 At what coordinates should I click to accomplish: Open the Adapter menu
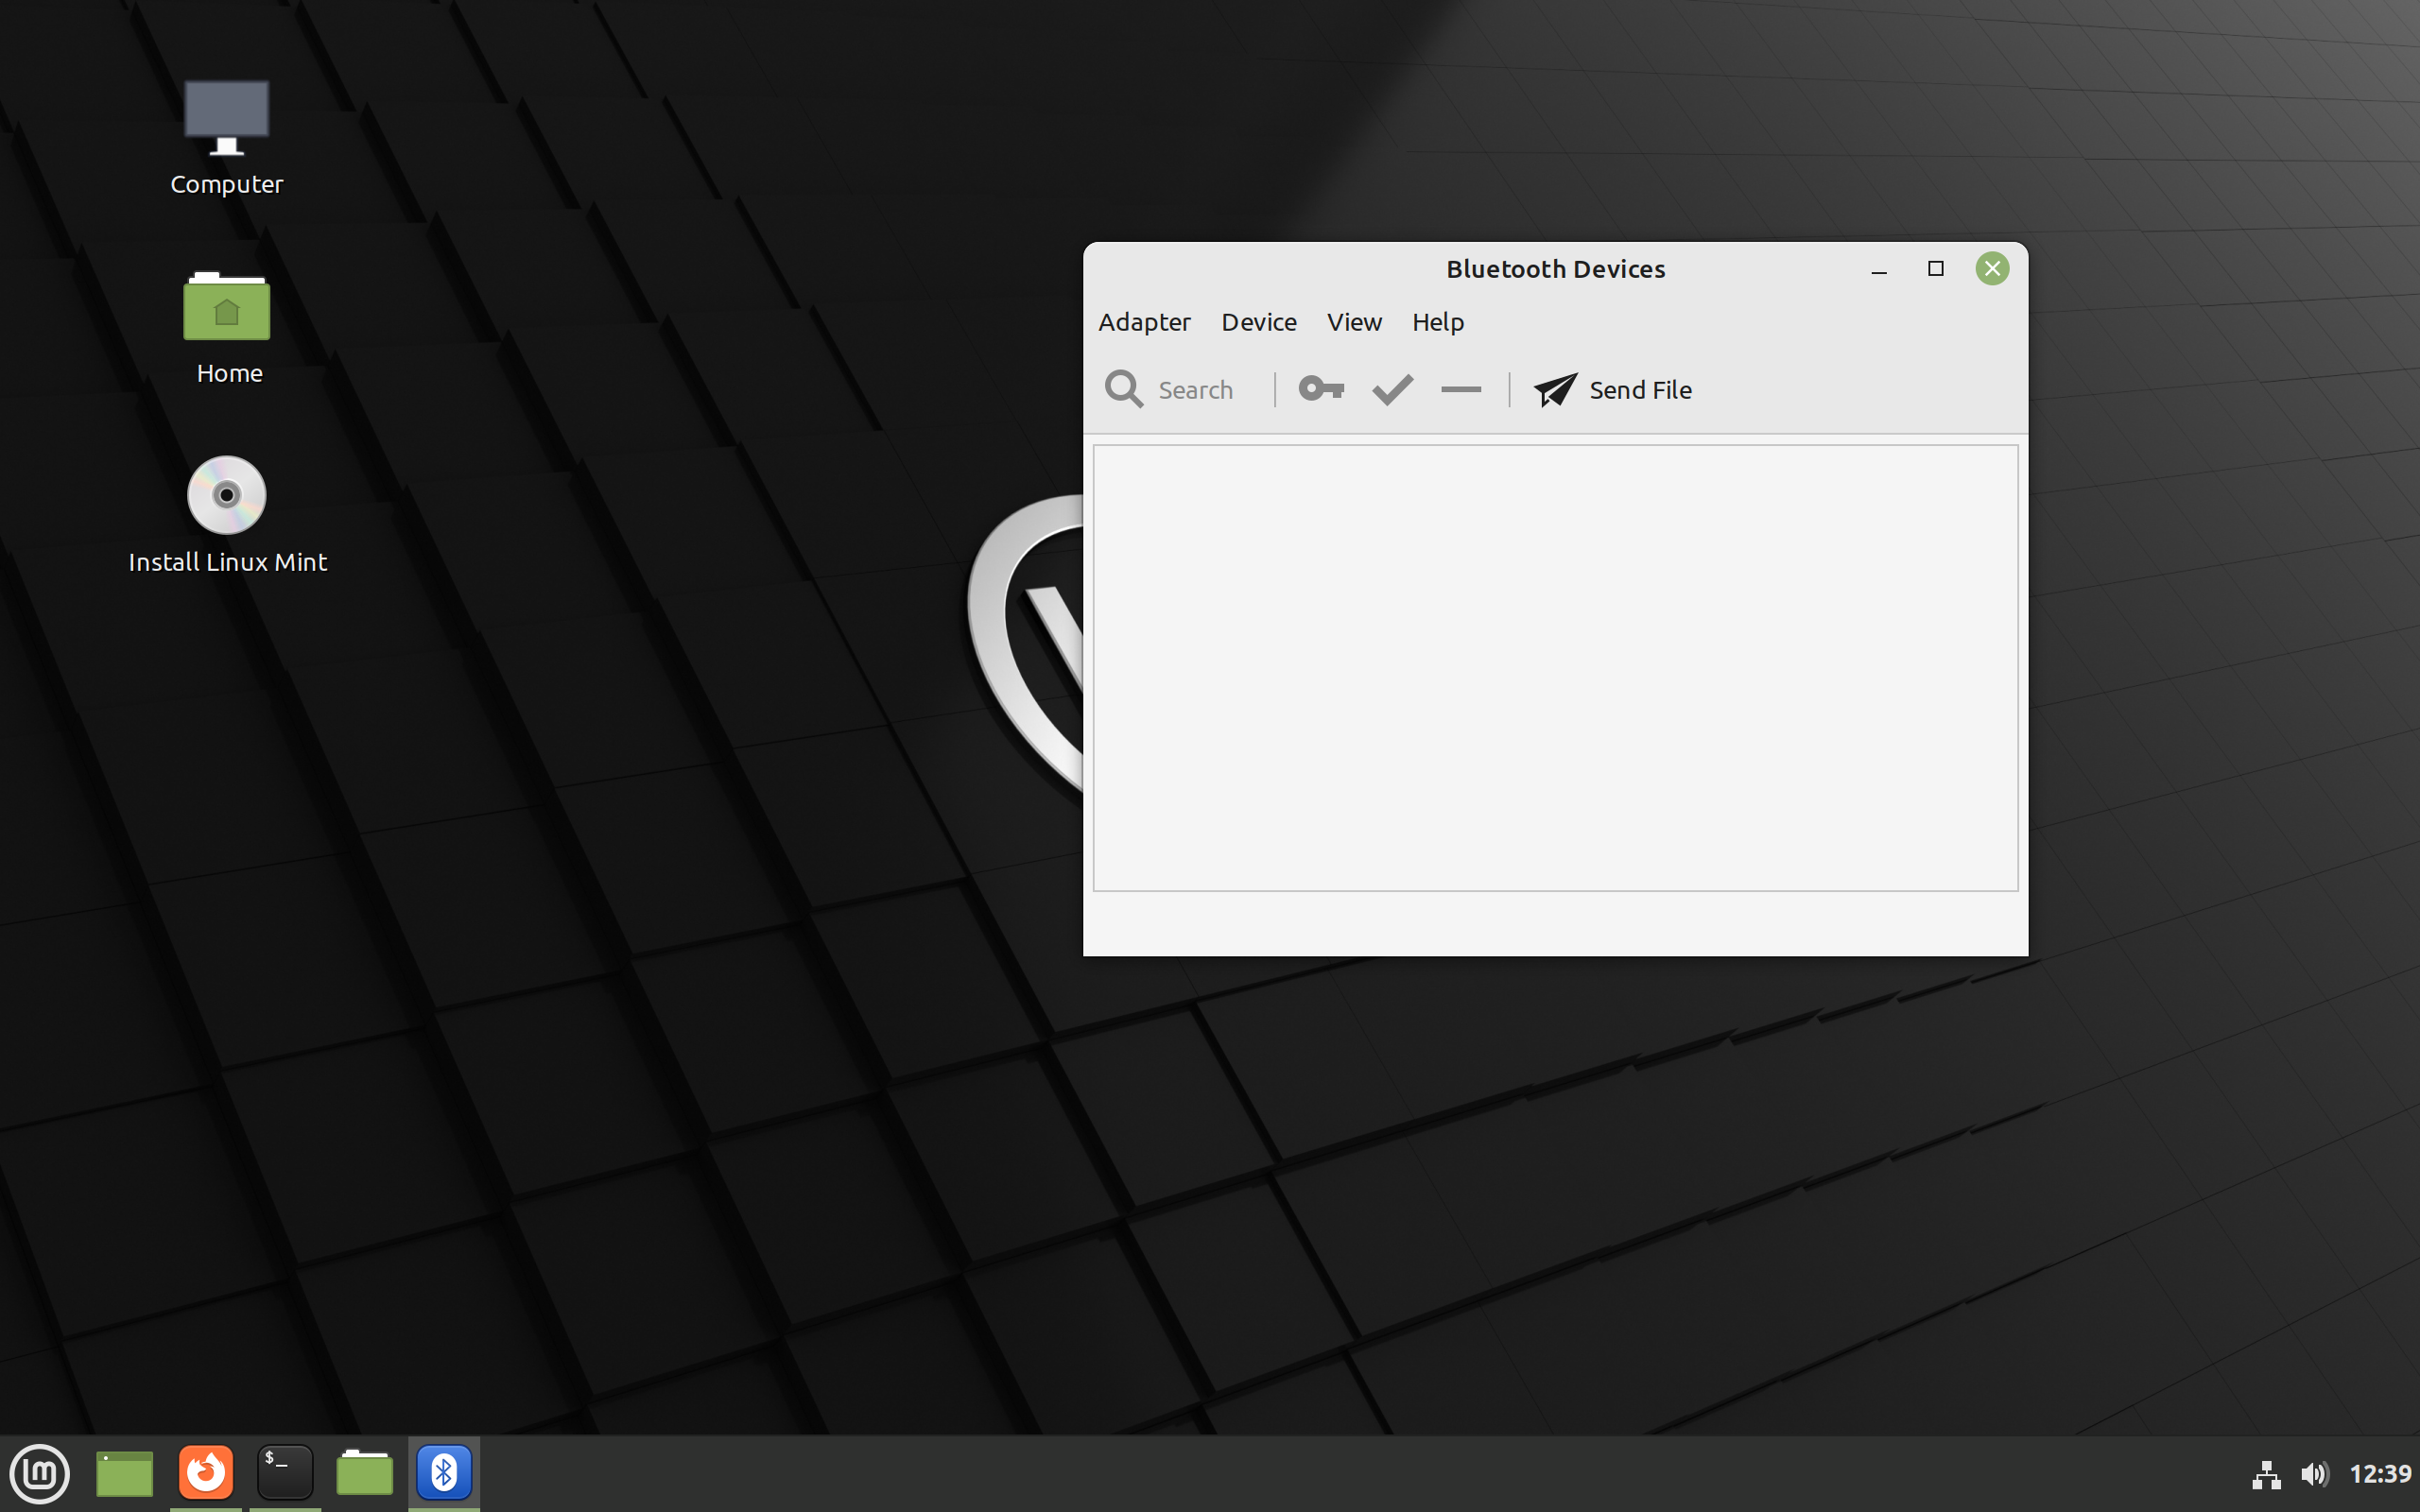coord(1144,322)
